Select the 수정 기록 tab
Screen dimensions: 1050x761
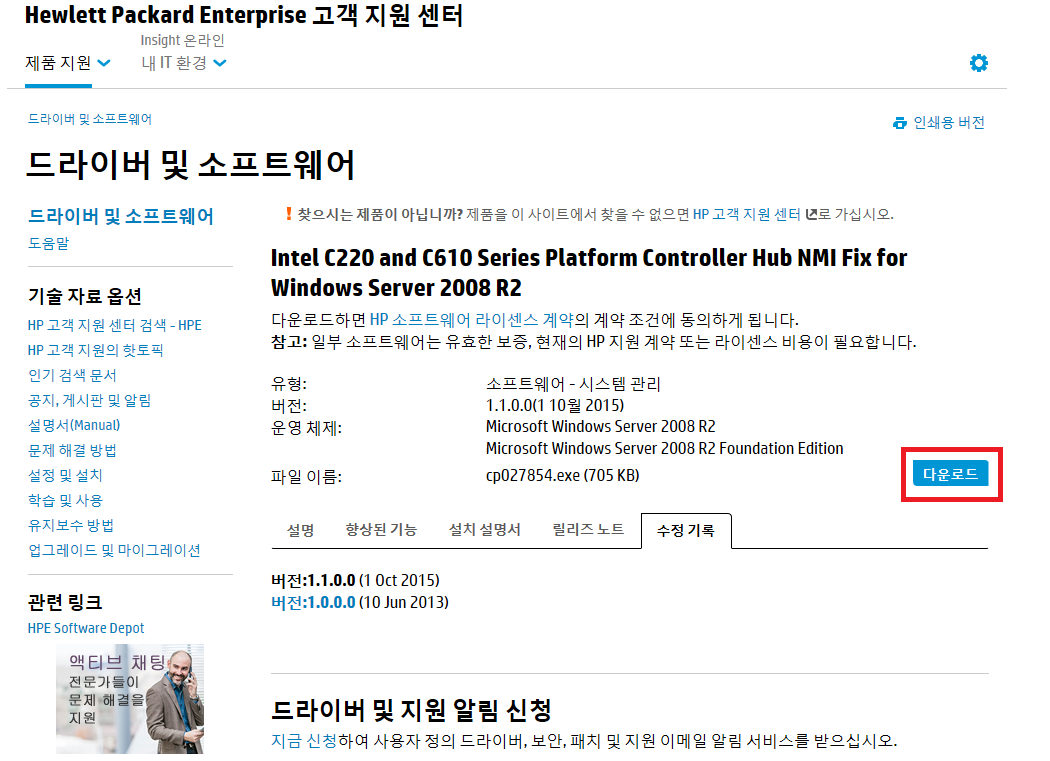click(x=686, y=531)
